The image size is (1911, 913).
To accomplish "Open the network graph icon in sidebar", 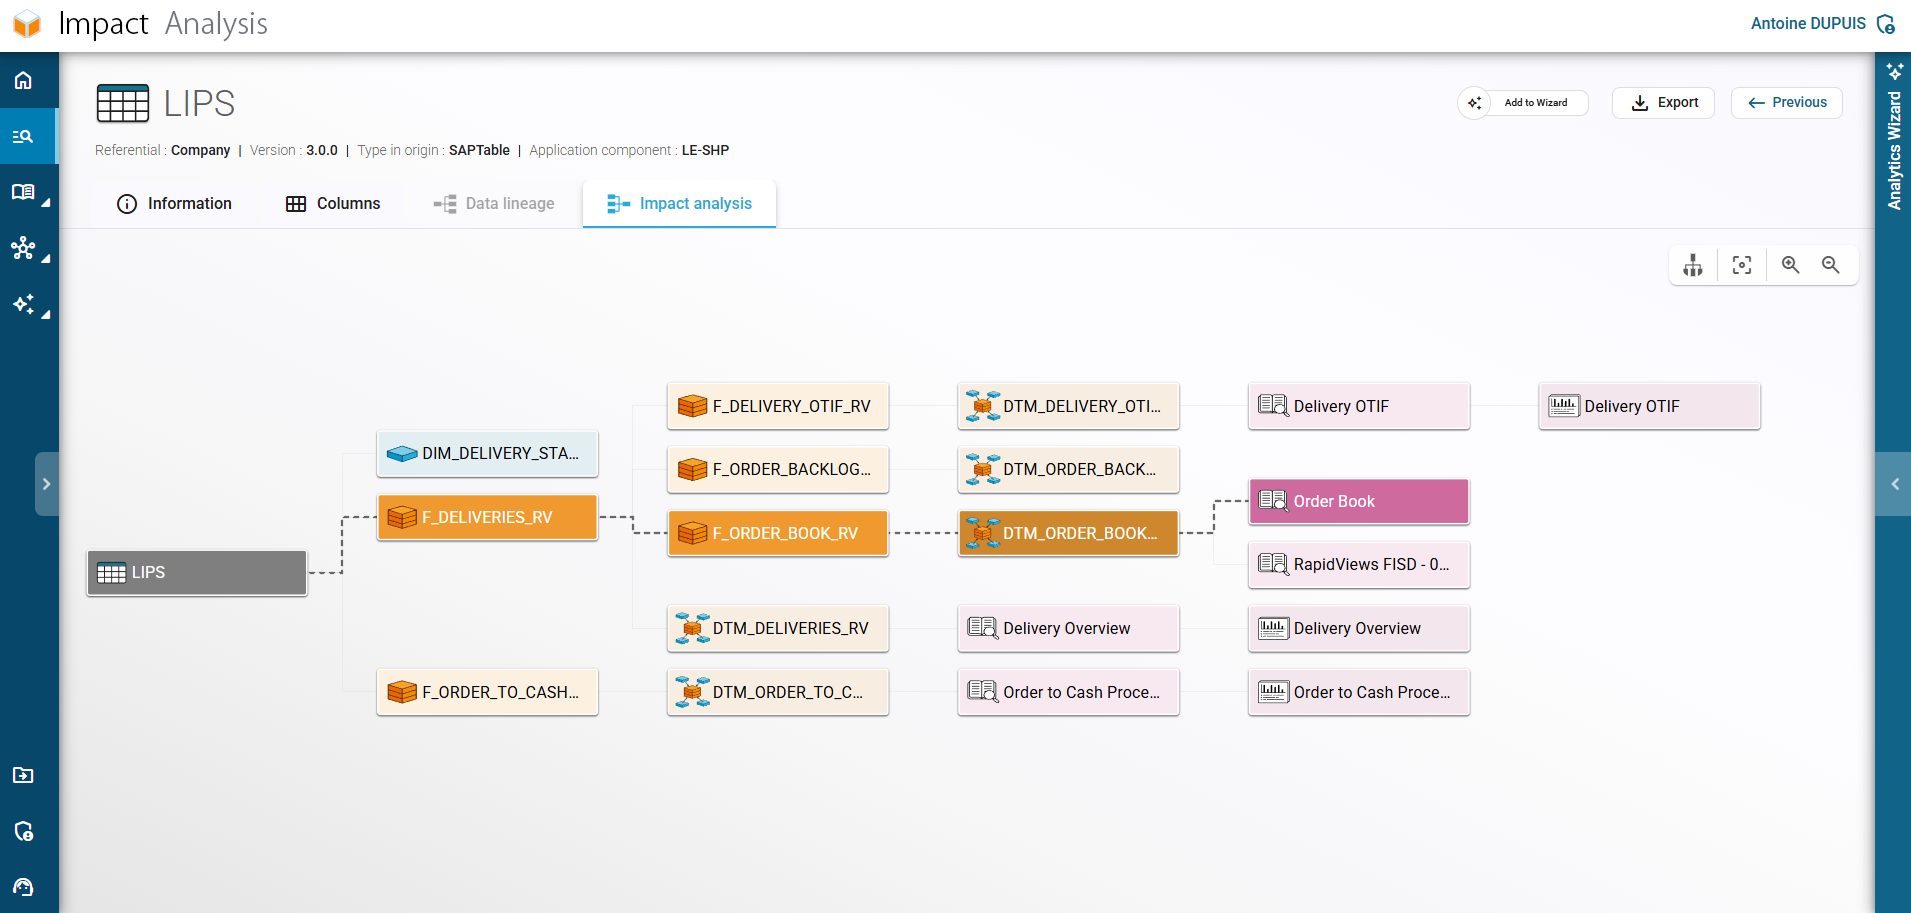I will [23, 248].
